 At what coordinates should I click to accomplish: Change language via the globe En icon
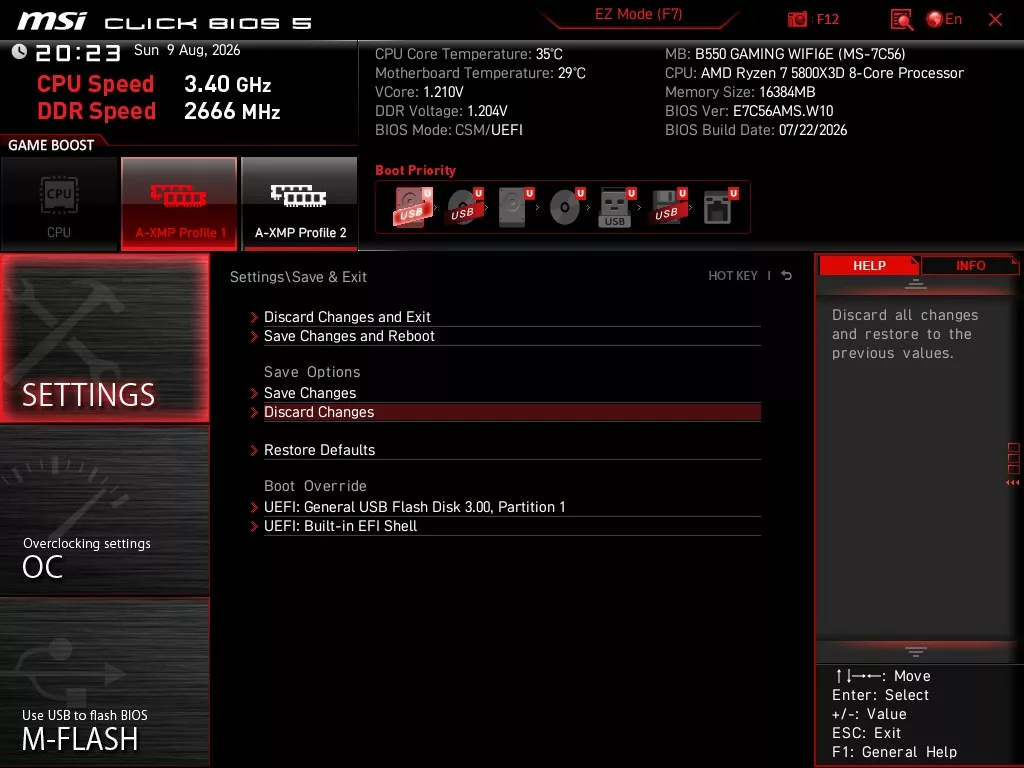(944, 19)
